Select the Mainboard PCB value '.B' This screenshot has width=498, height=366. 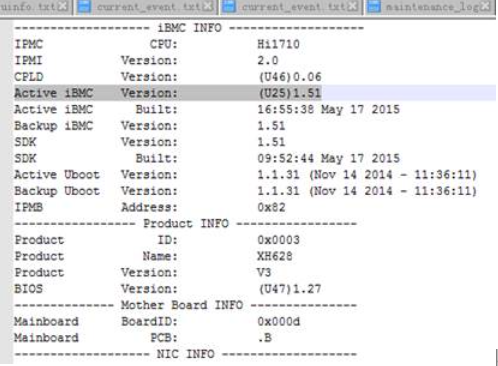(265, 338)
